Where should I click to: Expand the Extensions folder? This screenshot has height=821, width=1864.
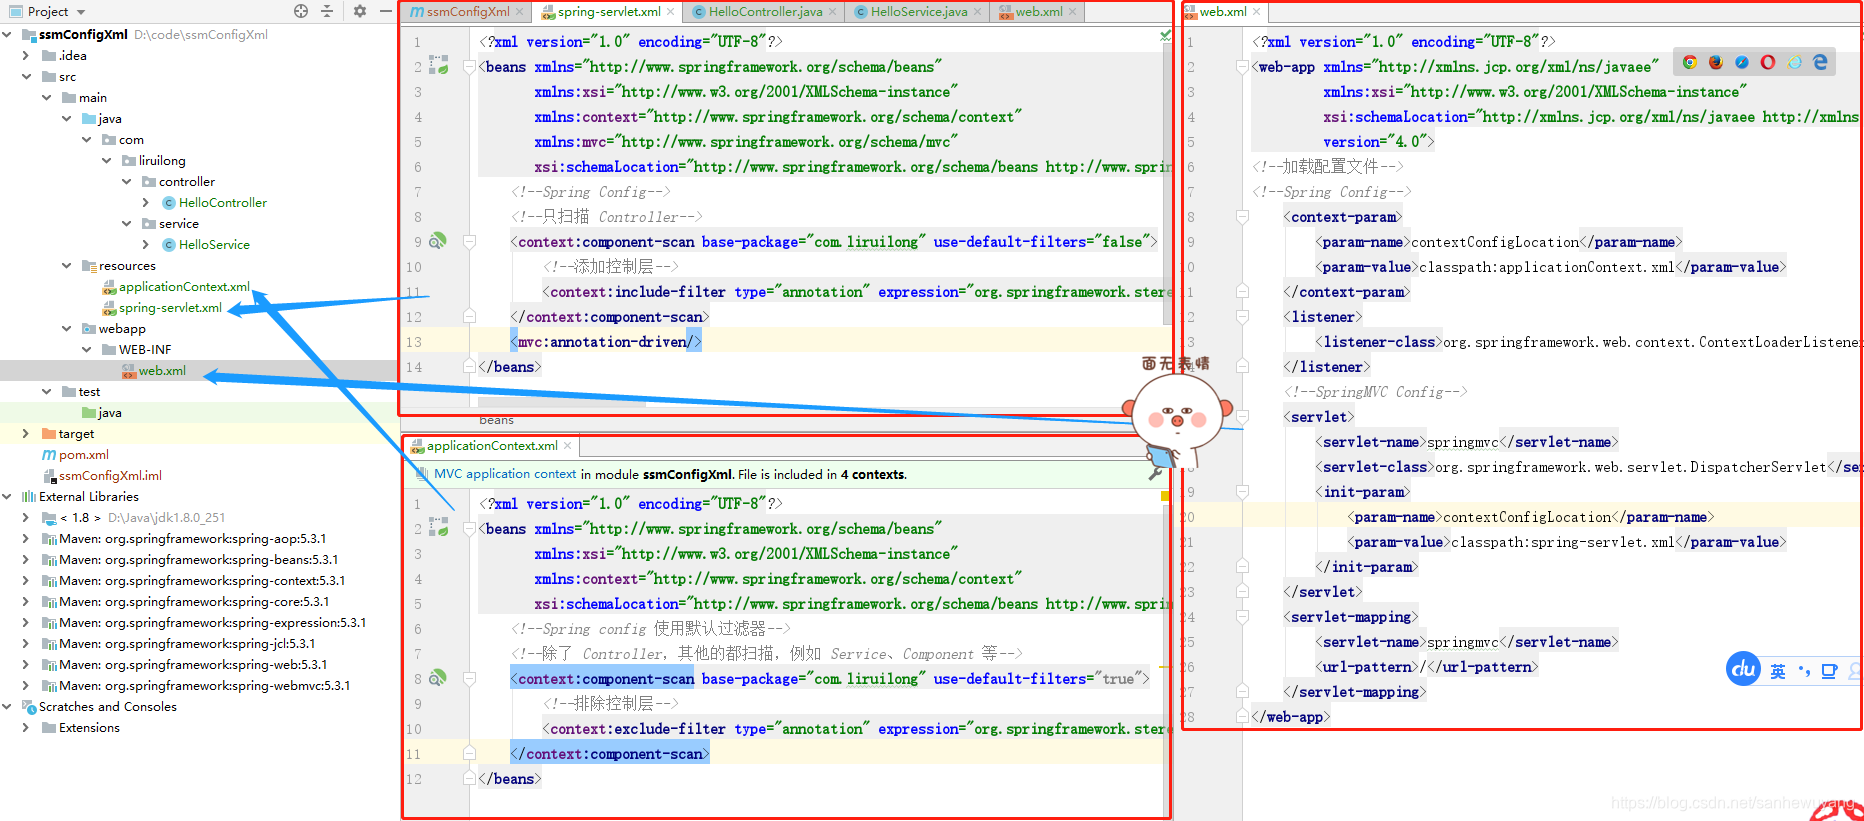coord(26,728)
